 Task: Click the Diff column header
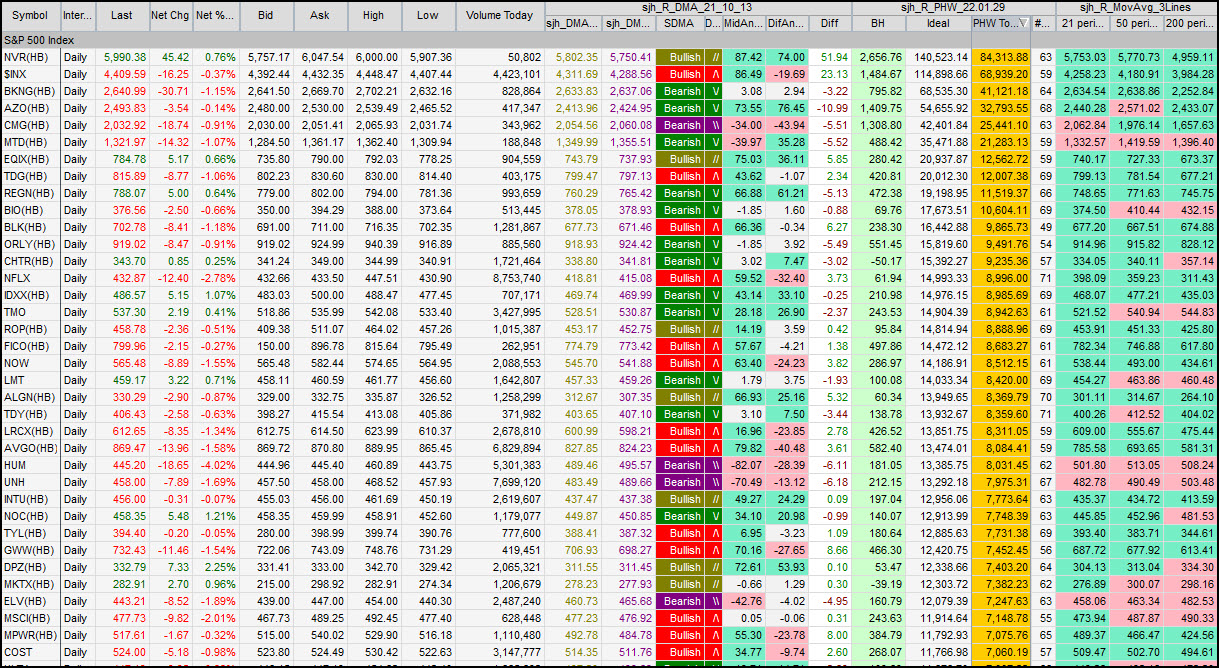(x=830, y=22)
